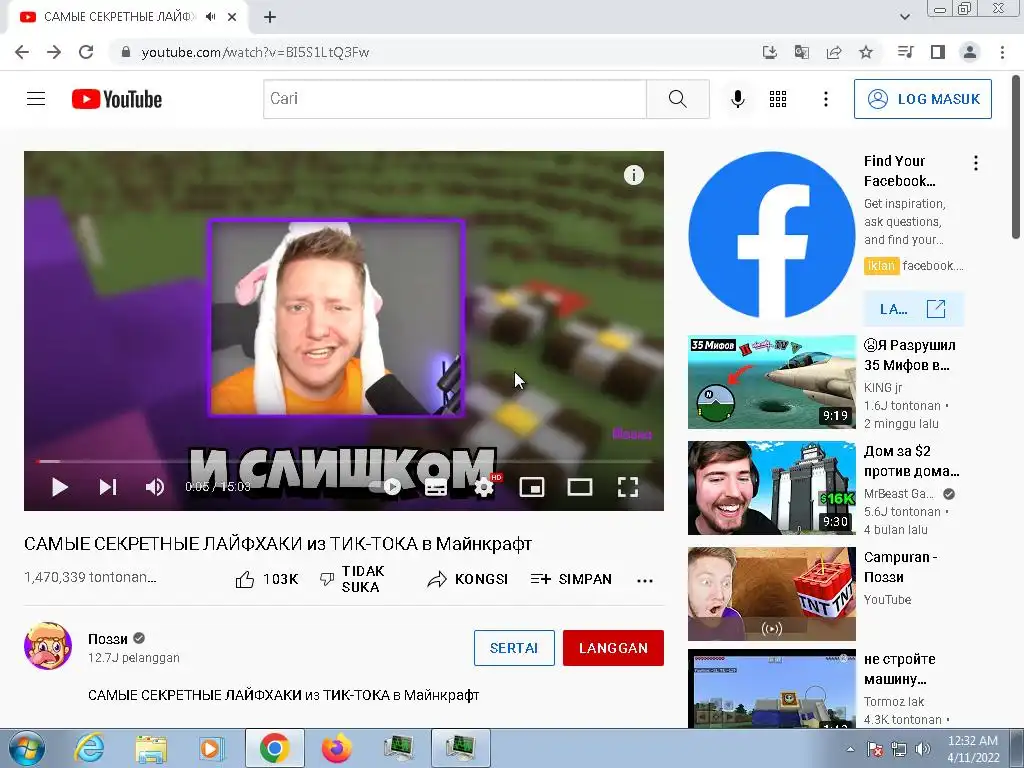1024x768 pixels.
Task: Click the youtube.com address bar URL
Action: pyautogui.click(x=255, y=52)
